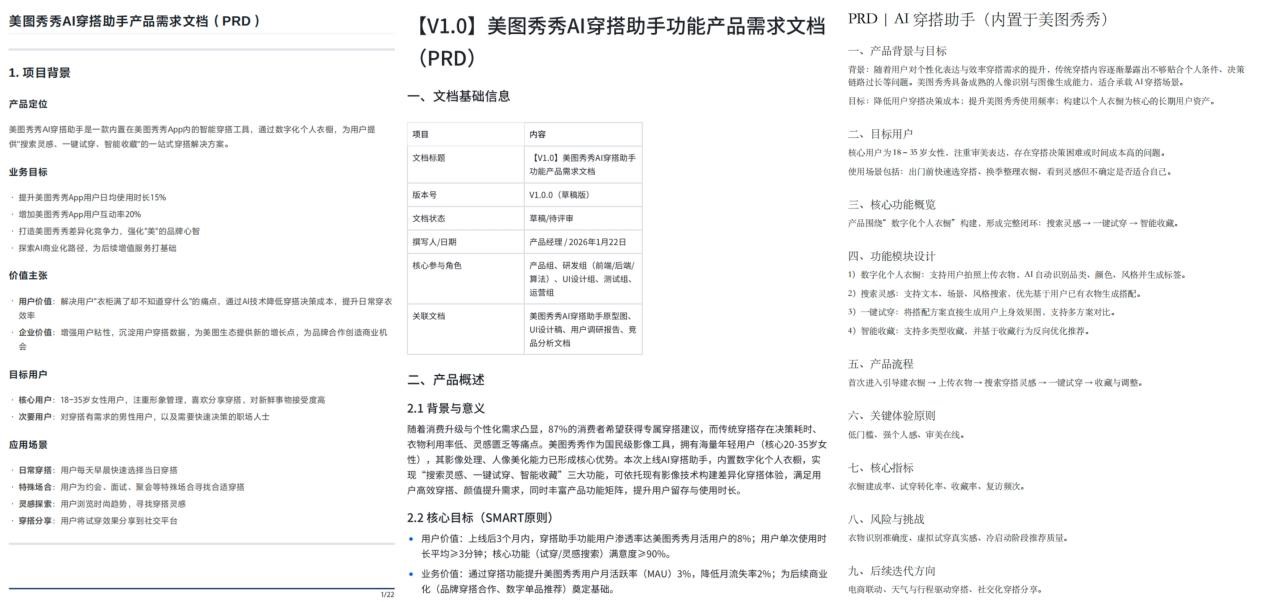Select the "四、功能模块设计" heading

pos(892,256)
